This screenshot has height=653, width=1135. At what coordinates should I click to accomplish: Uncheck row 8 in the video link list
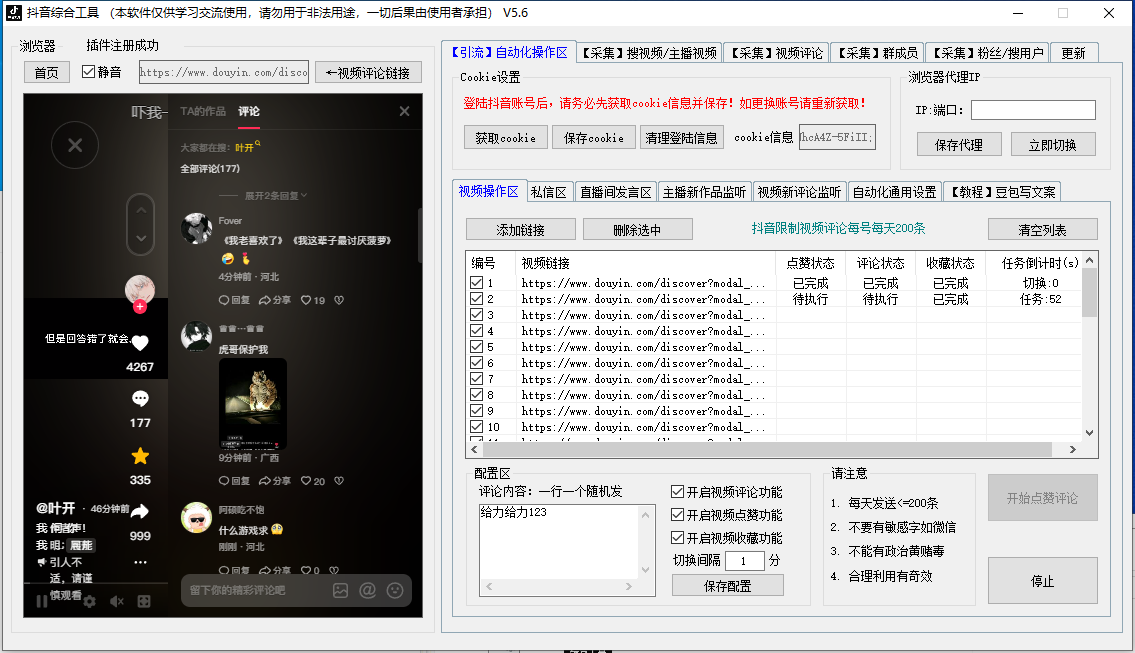click(476, 395)
